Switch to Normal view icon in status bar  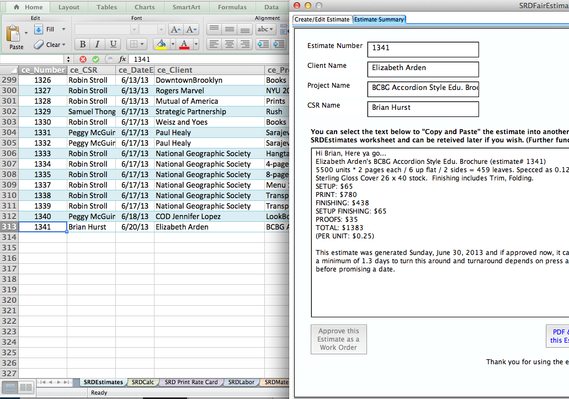pos(10,387)
